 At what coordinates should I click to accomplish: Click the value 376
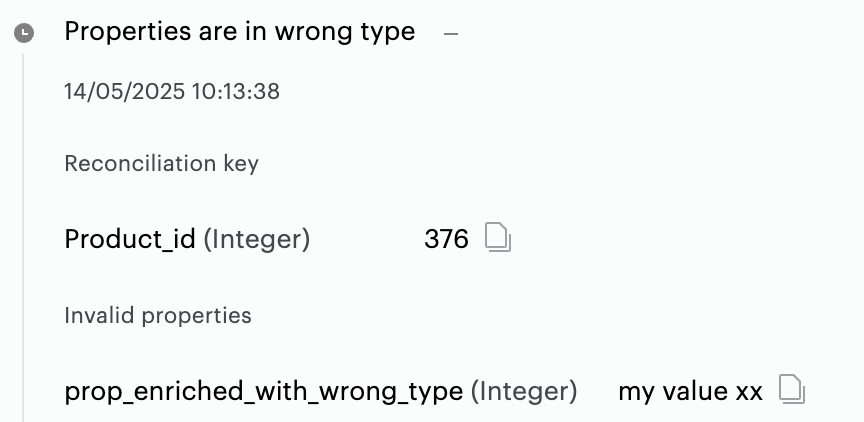(x=446, y=240)
